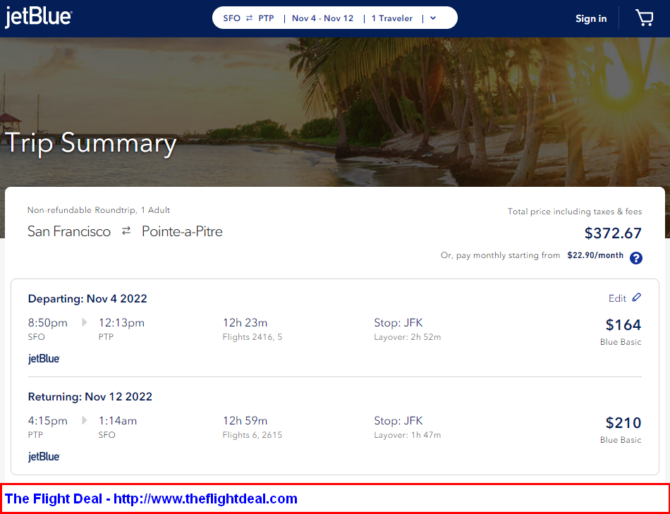
Task: Click the $22.90/month text
Action: click(x=595, y=256)
